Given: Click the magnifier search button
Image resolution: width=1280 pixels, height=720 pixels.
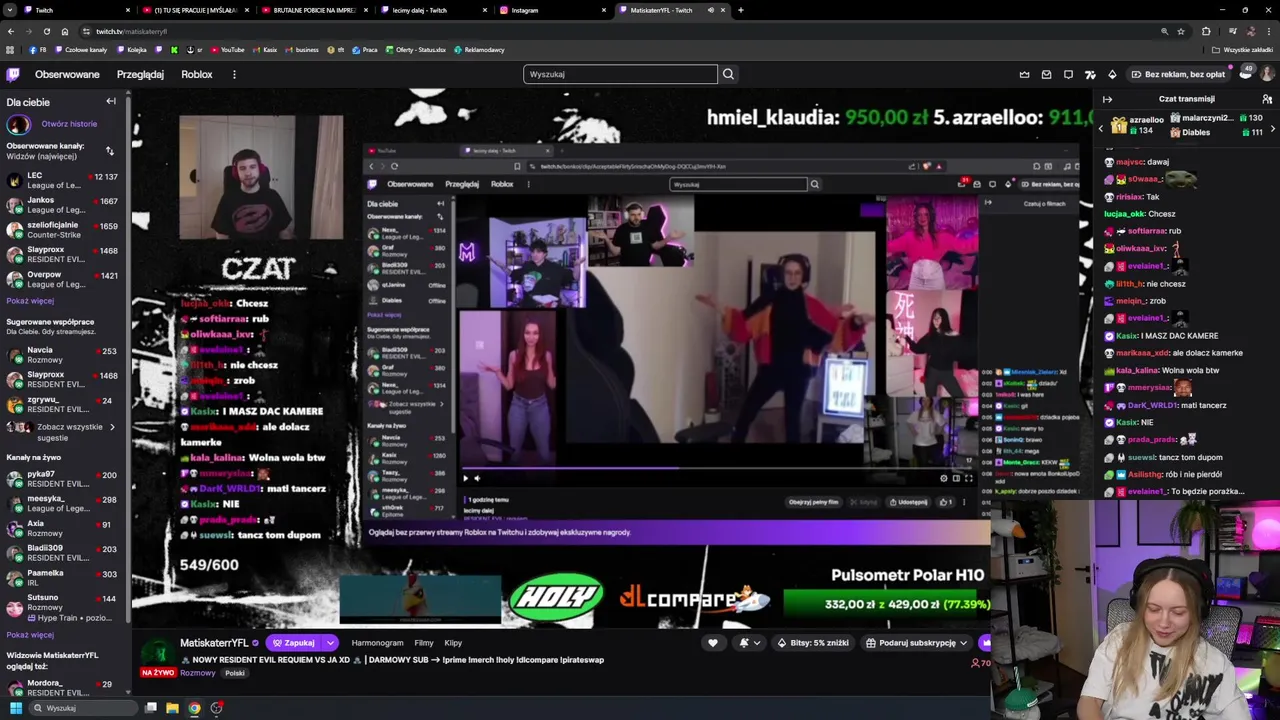Looking at the screenshot, I should pyautogui.click(x=728, y=74).
